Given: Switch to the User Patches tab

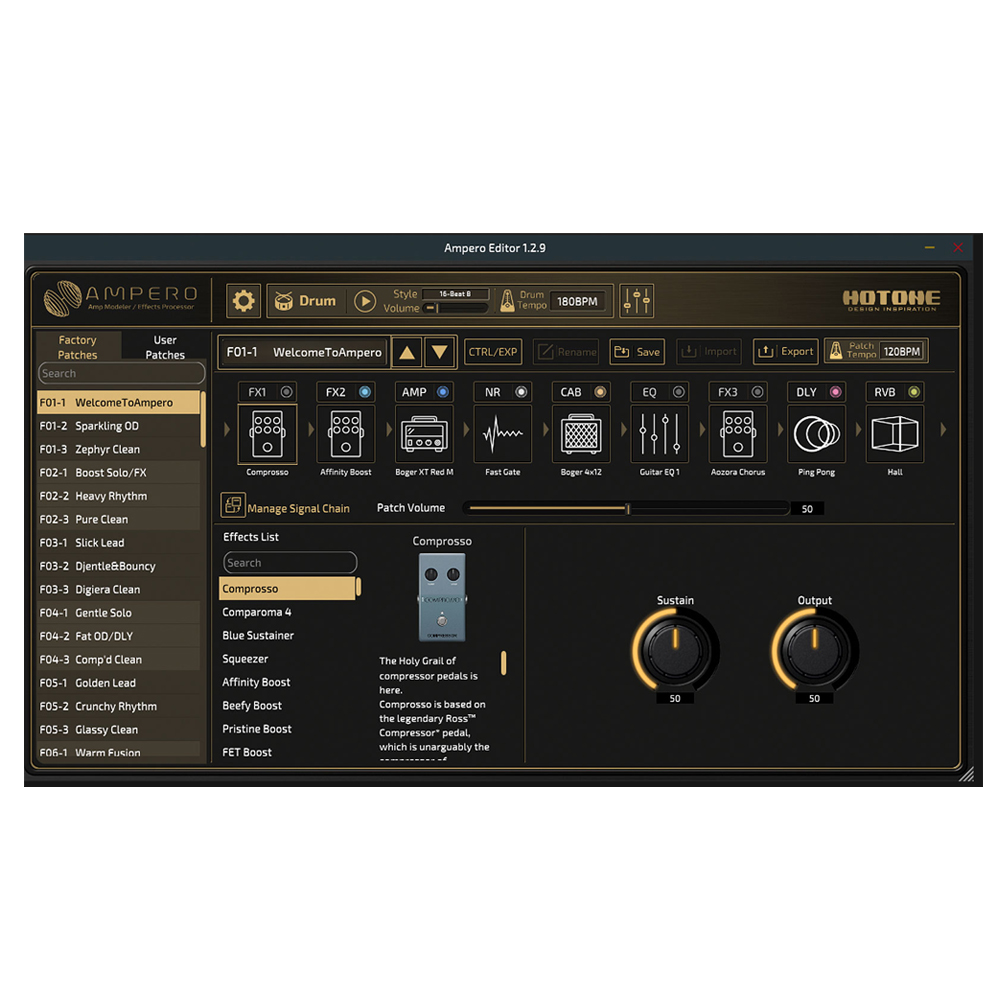Looking at the screenshot, I should tap(165, 347).
